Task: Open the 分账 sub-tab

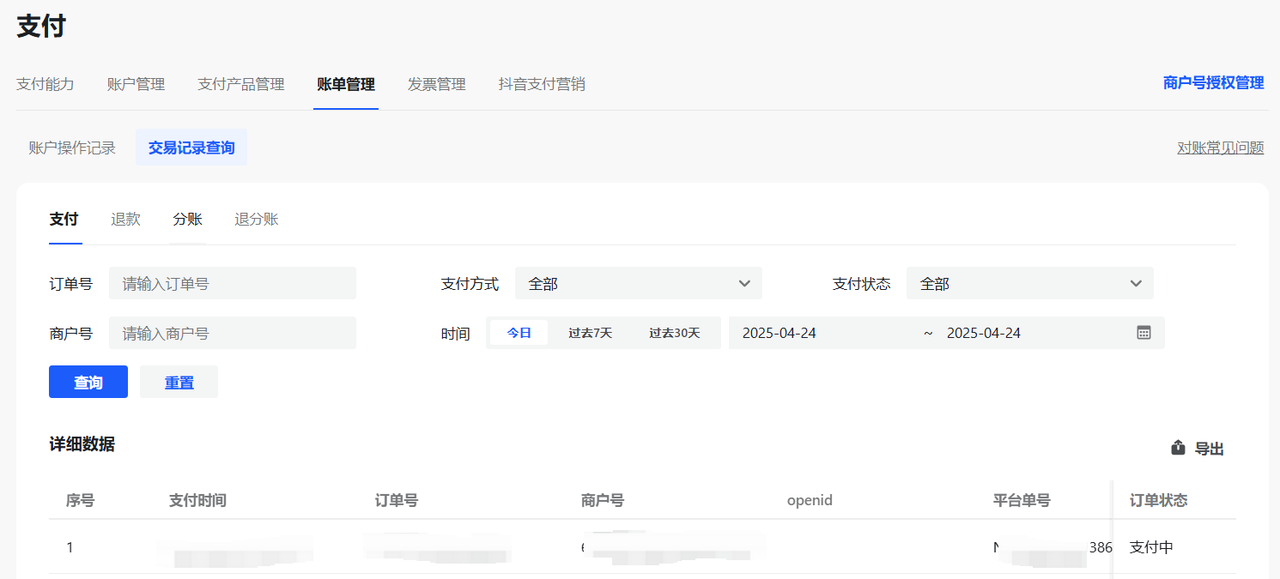Action: 187,219
